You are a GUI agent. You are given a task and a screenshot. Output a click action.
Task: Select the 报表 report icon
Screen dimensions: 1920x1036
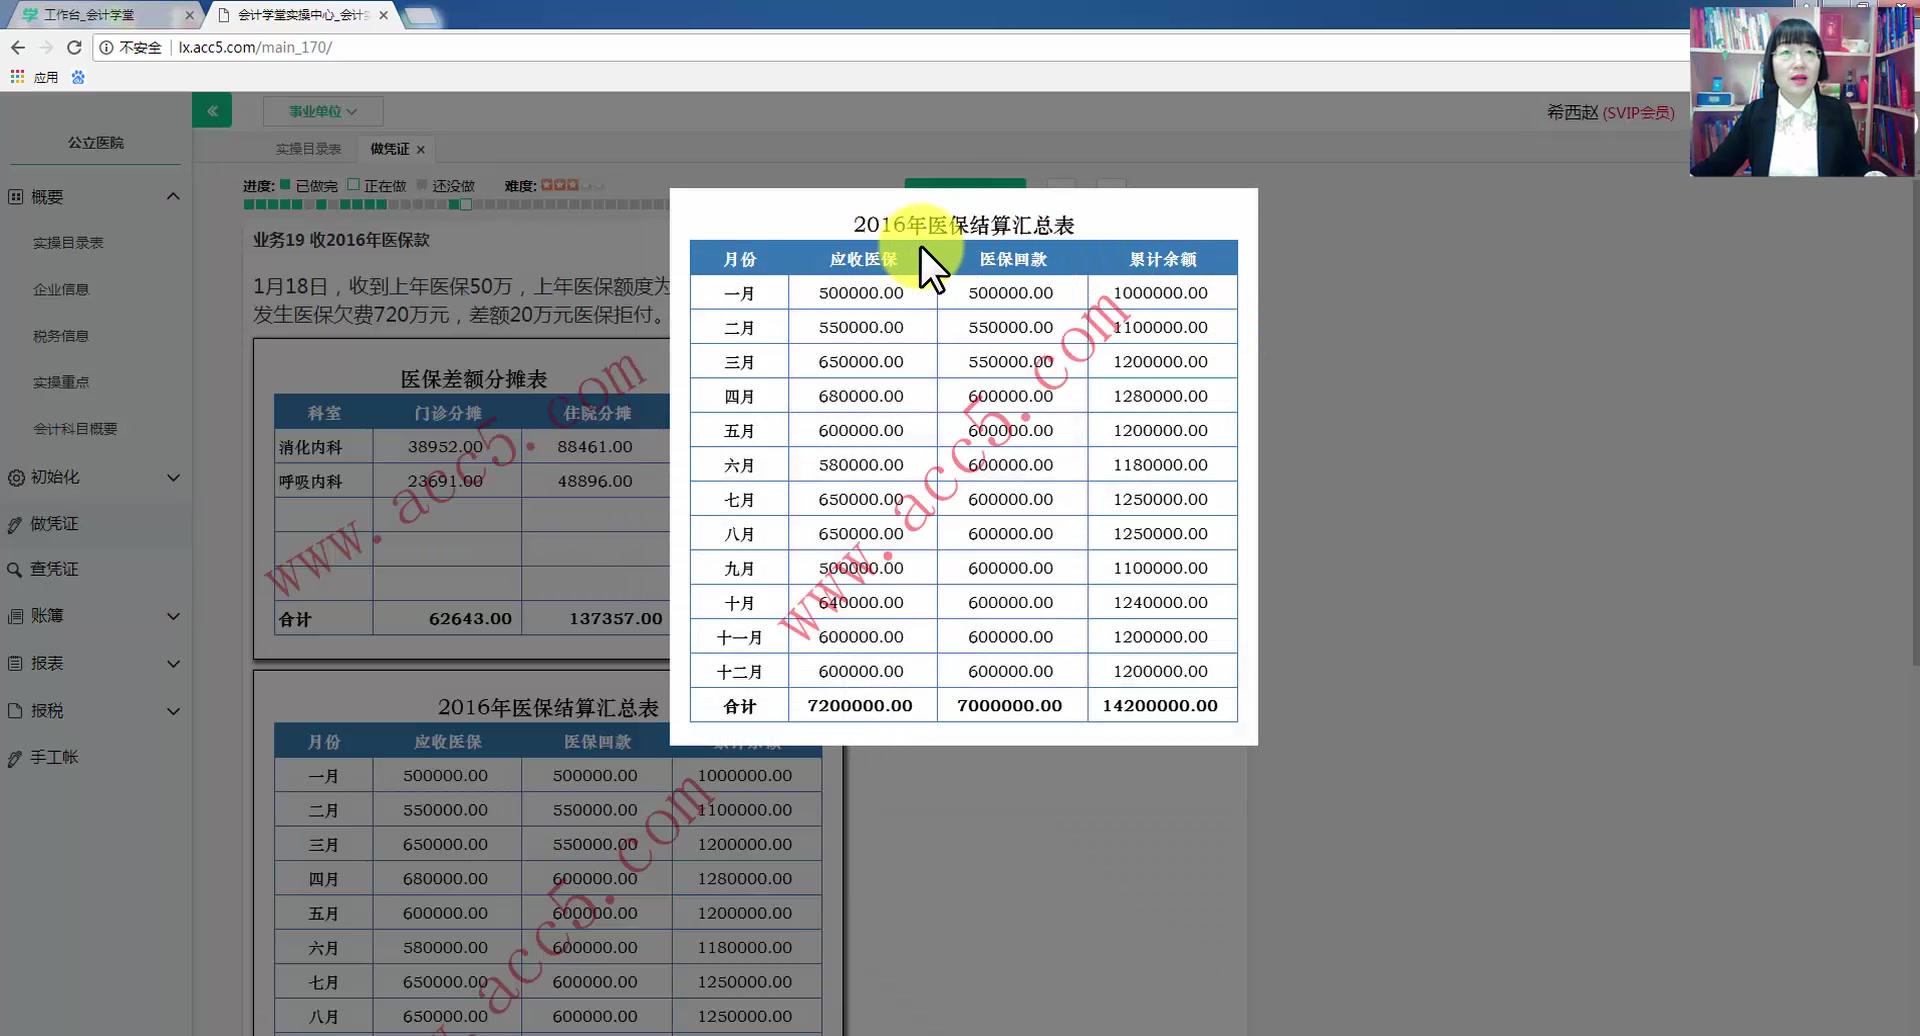click(14, 663)
